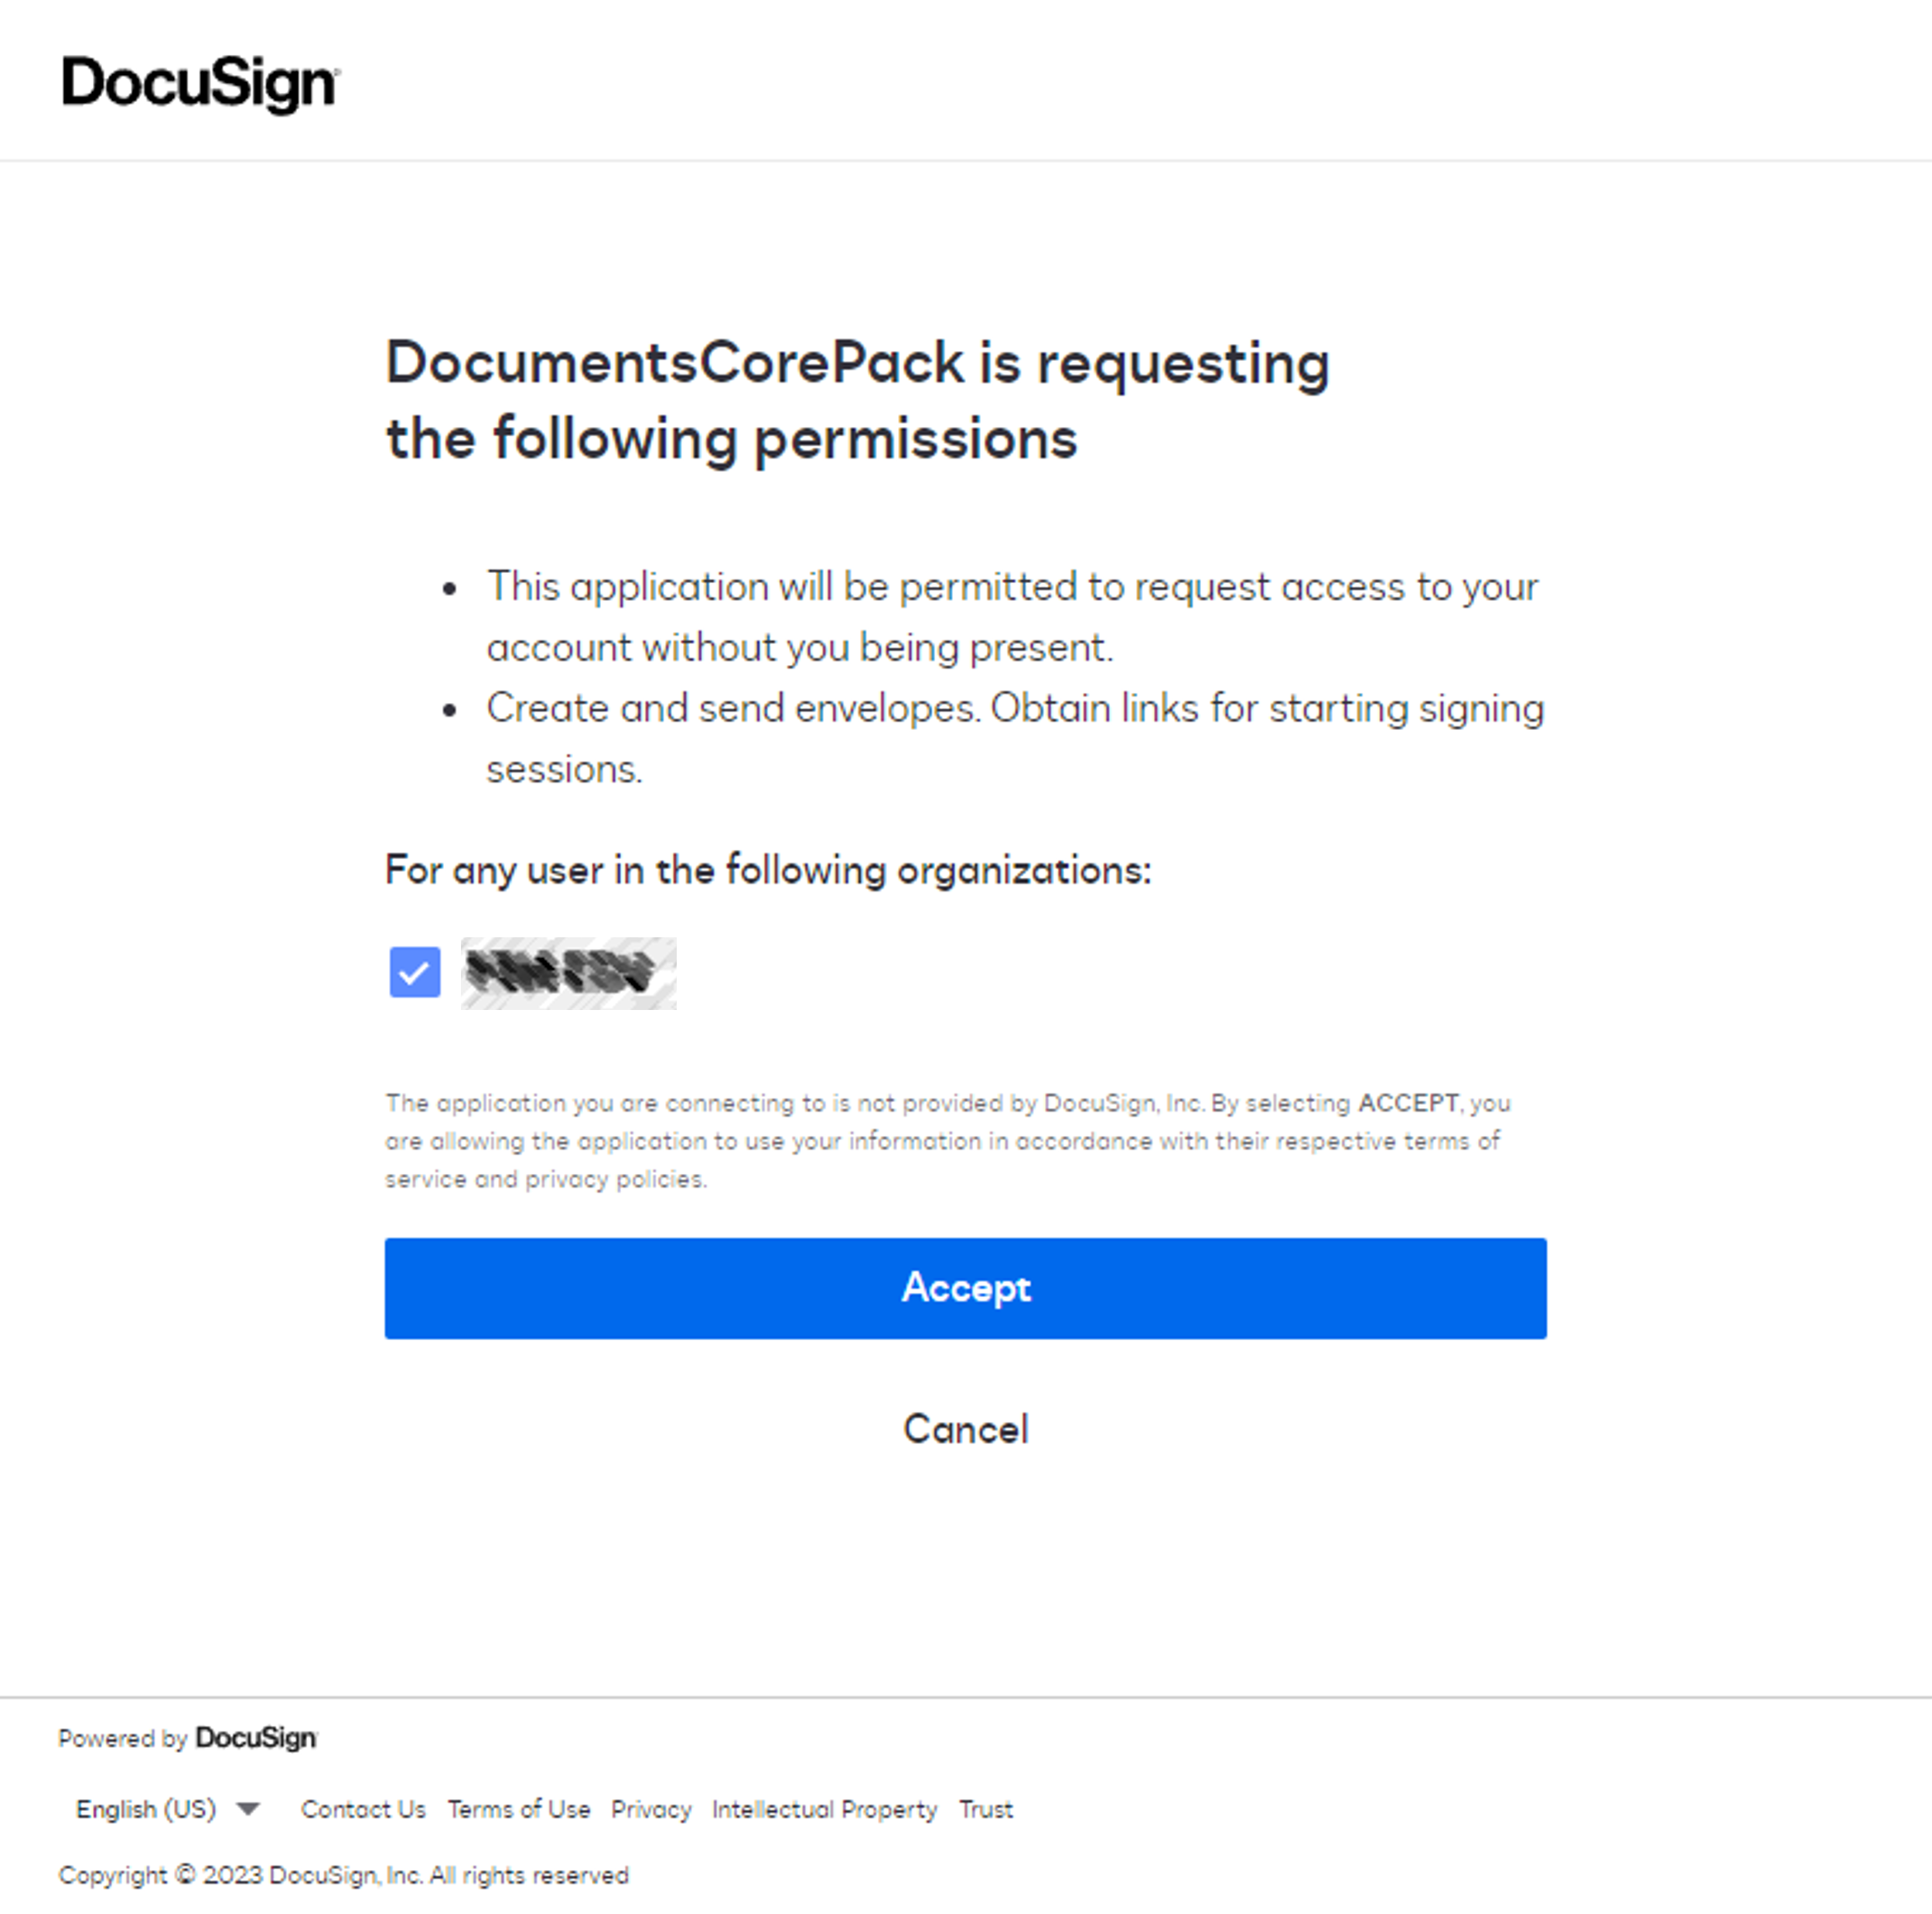Click the redacted organization name label
Viewport: 1932px width, 1914px height.
tap(568, 973)
